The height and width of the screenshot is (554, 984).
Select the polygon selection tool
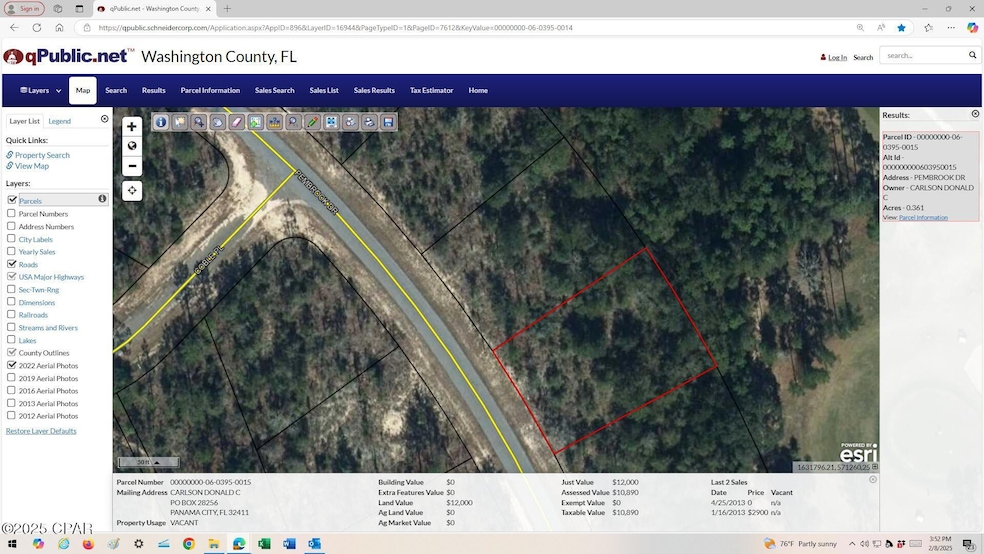pos(218,122)
